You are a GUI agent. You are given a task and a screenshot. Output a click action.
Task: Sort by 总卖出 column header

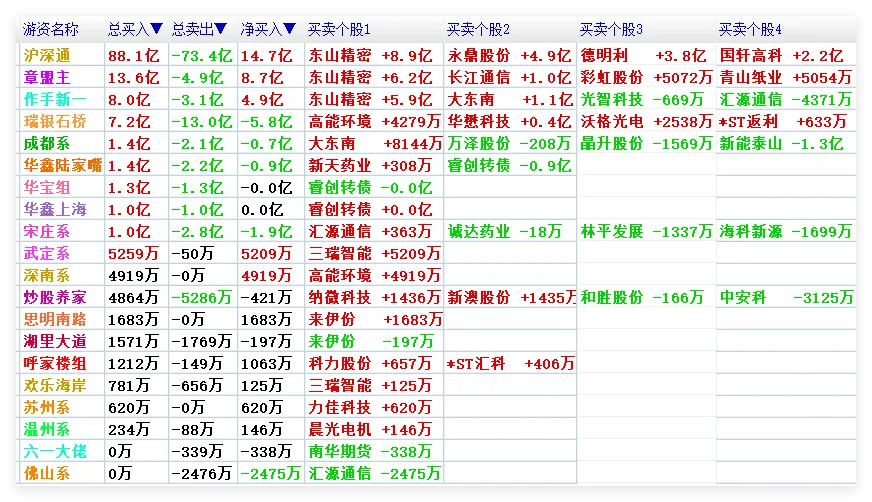pyautogui.click(x=200, y=29)
